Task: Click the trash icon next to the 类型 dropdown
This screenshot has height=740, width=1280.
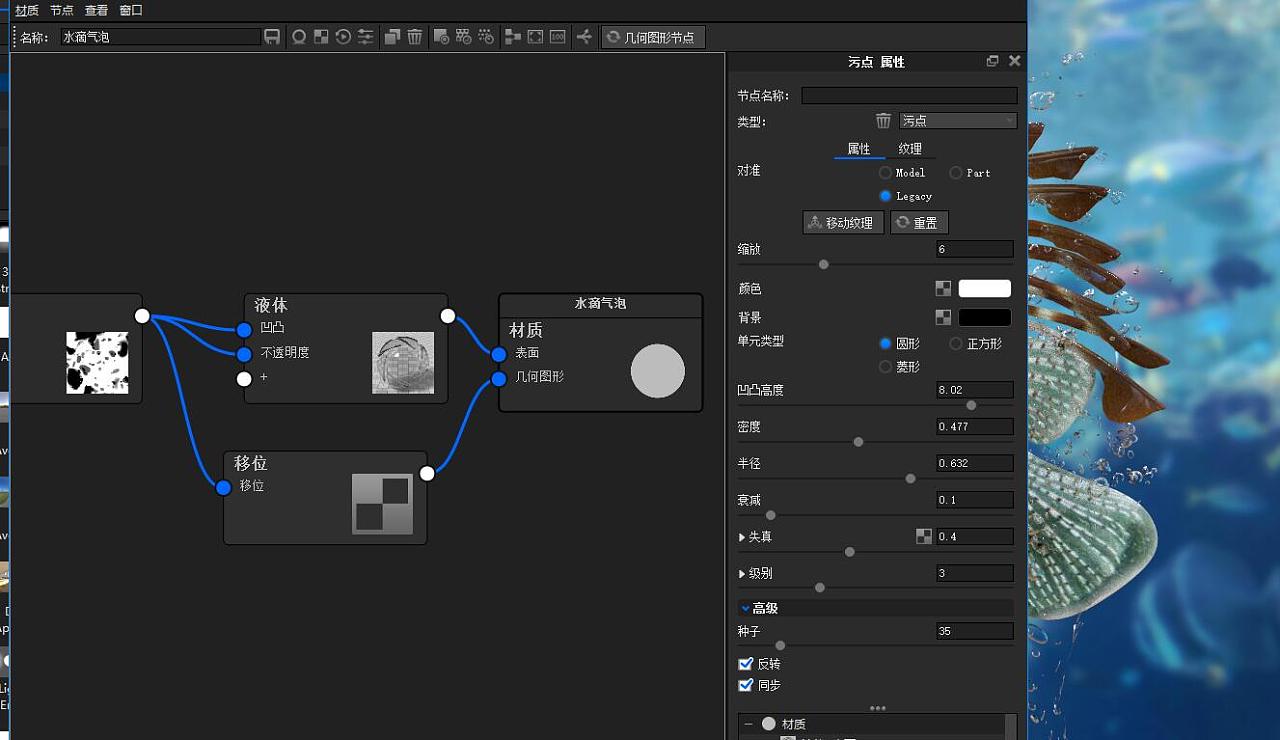Action: [x=883, y=121]
